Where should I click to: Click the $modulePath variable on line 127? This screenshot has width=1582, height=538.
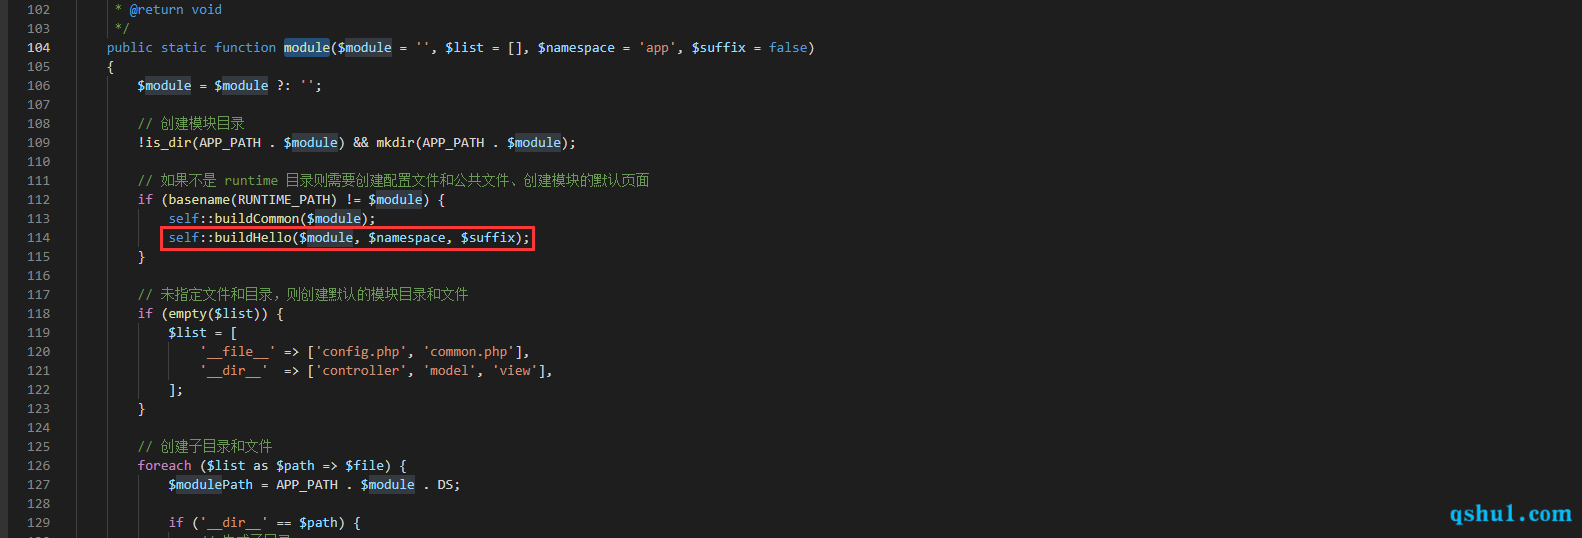(211, 485)
